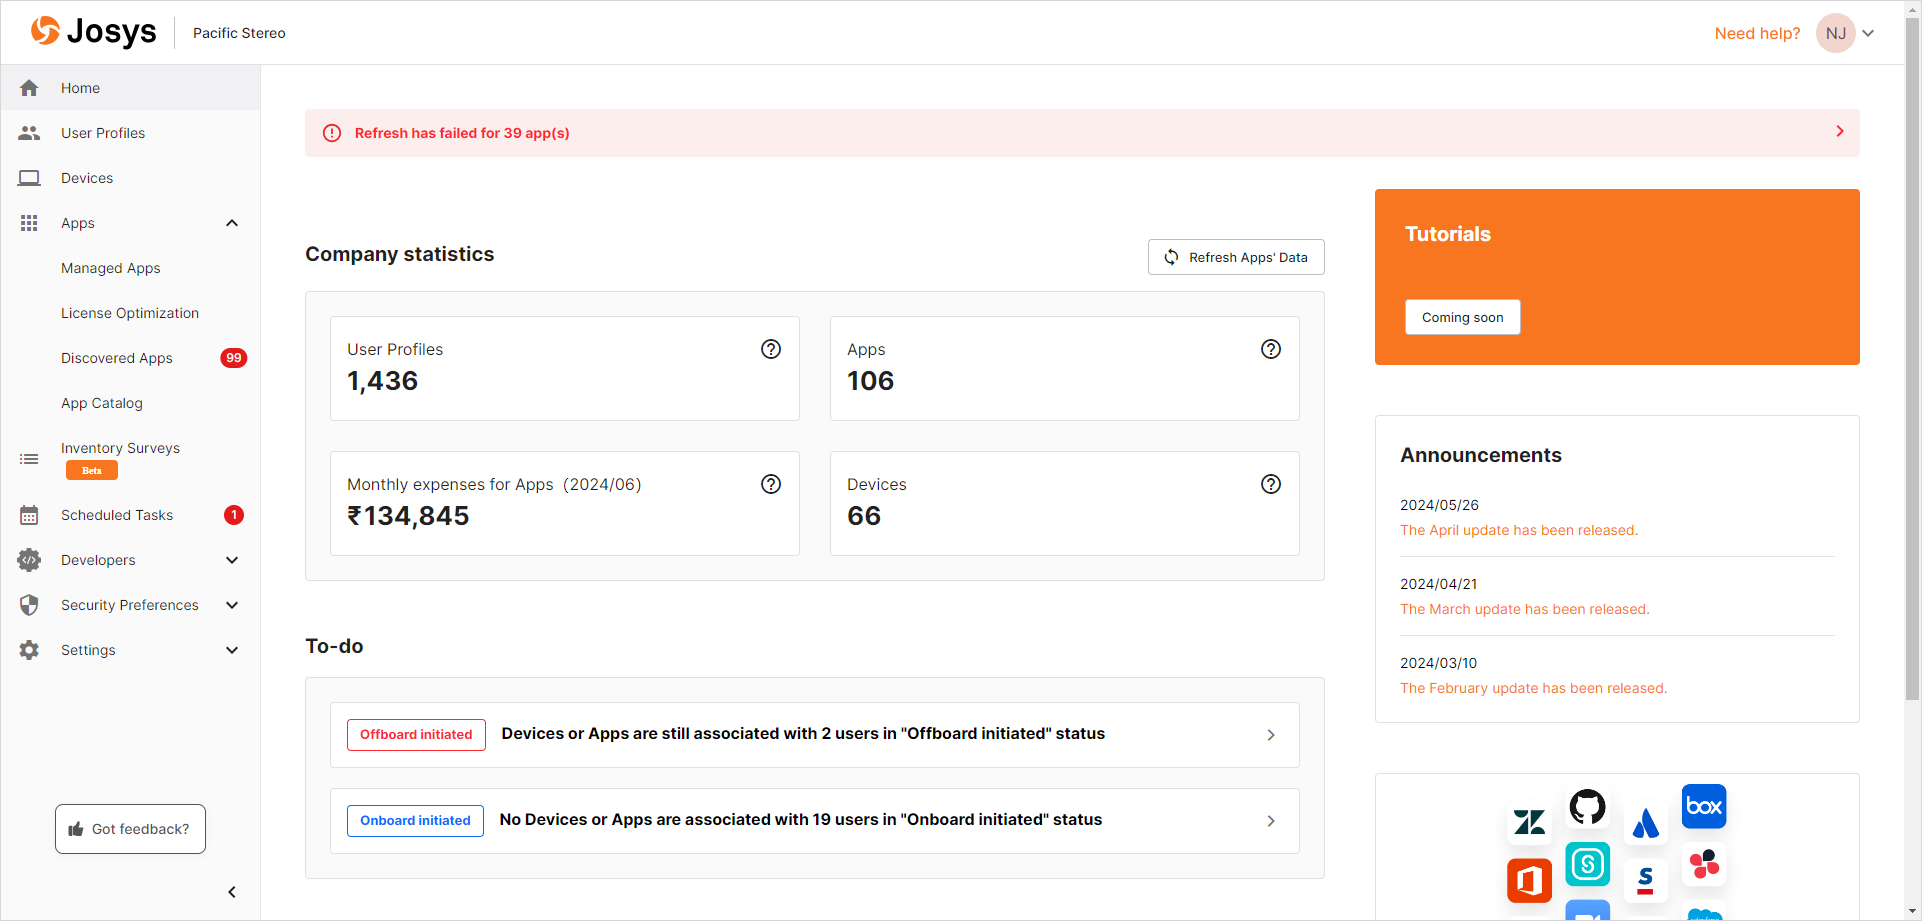Collapse the sidebar with the left chevron

tap(232, 892)
